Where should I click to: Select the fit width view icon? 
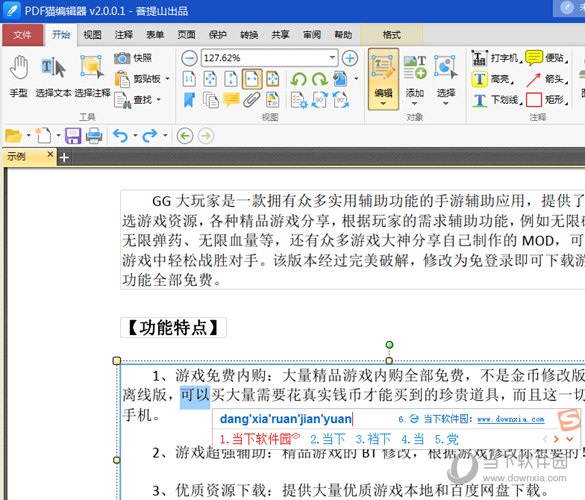pyautogui.click(x=251, y=79)
